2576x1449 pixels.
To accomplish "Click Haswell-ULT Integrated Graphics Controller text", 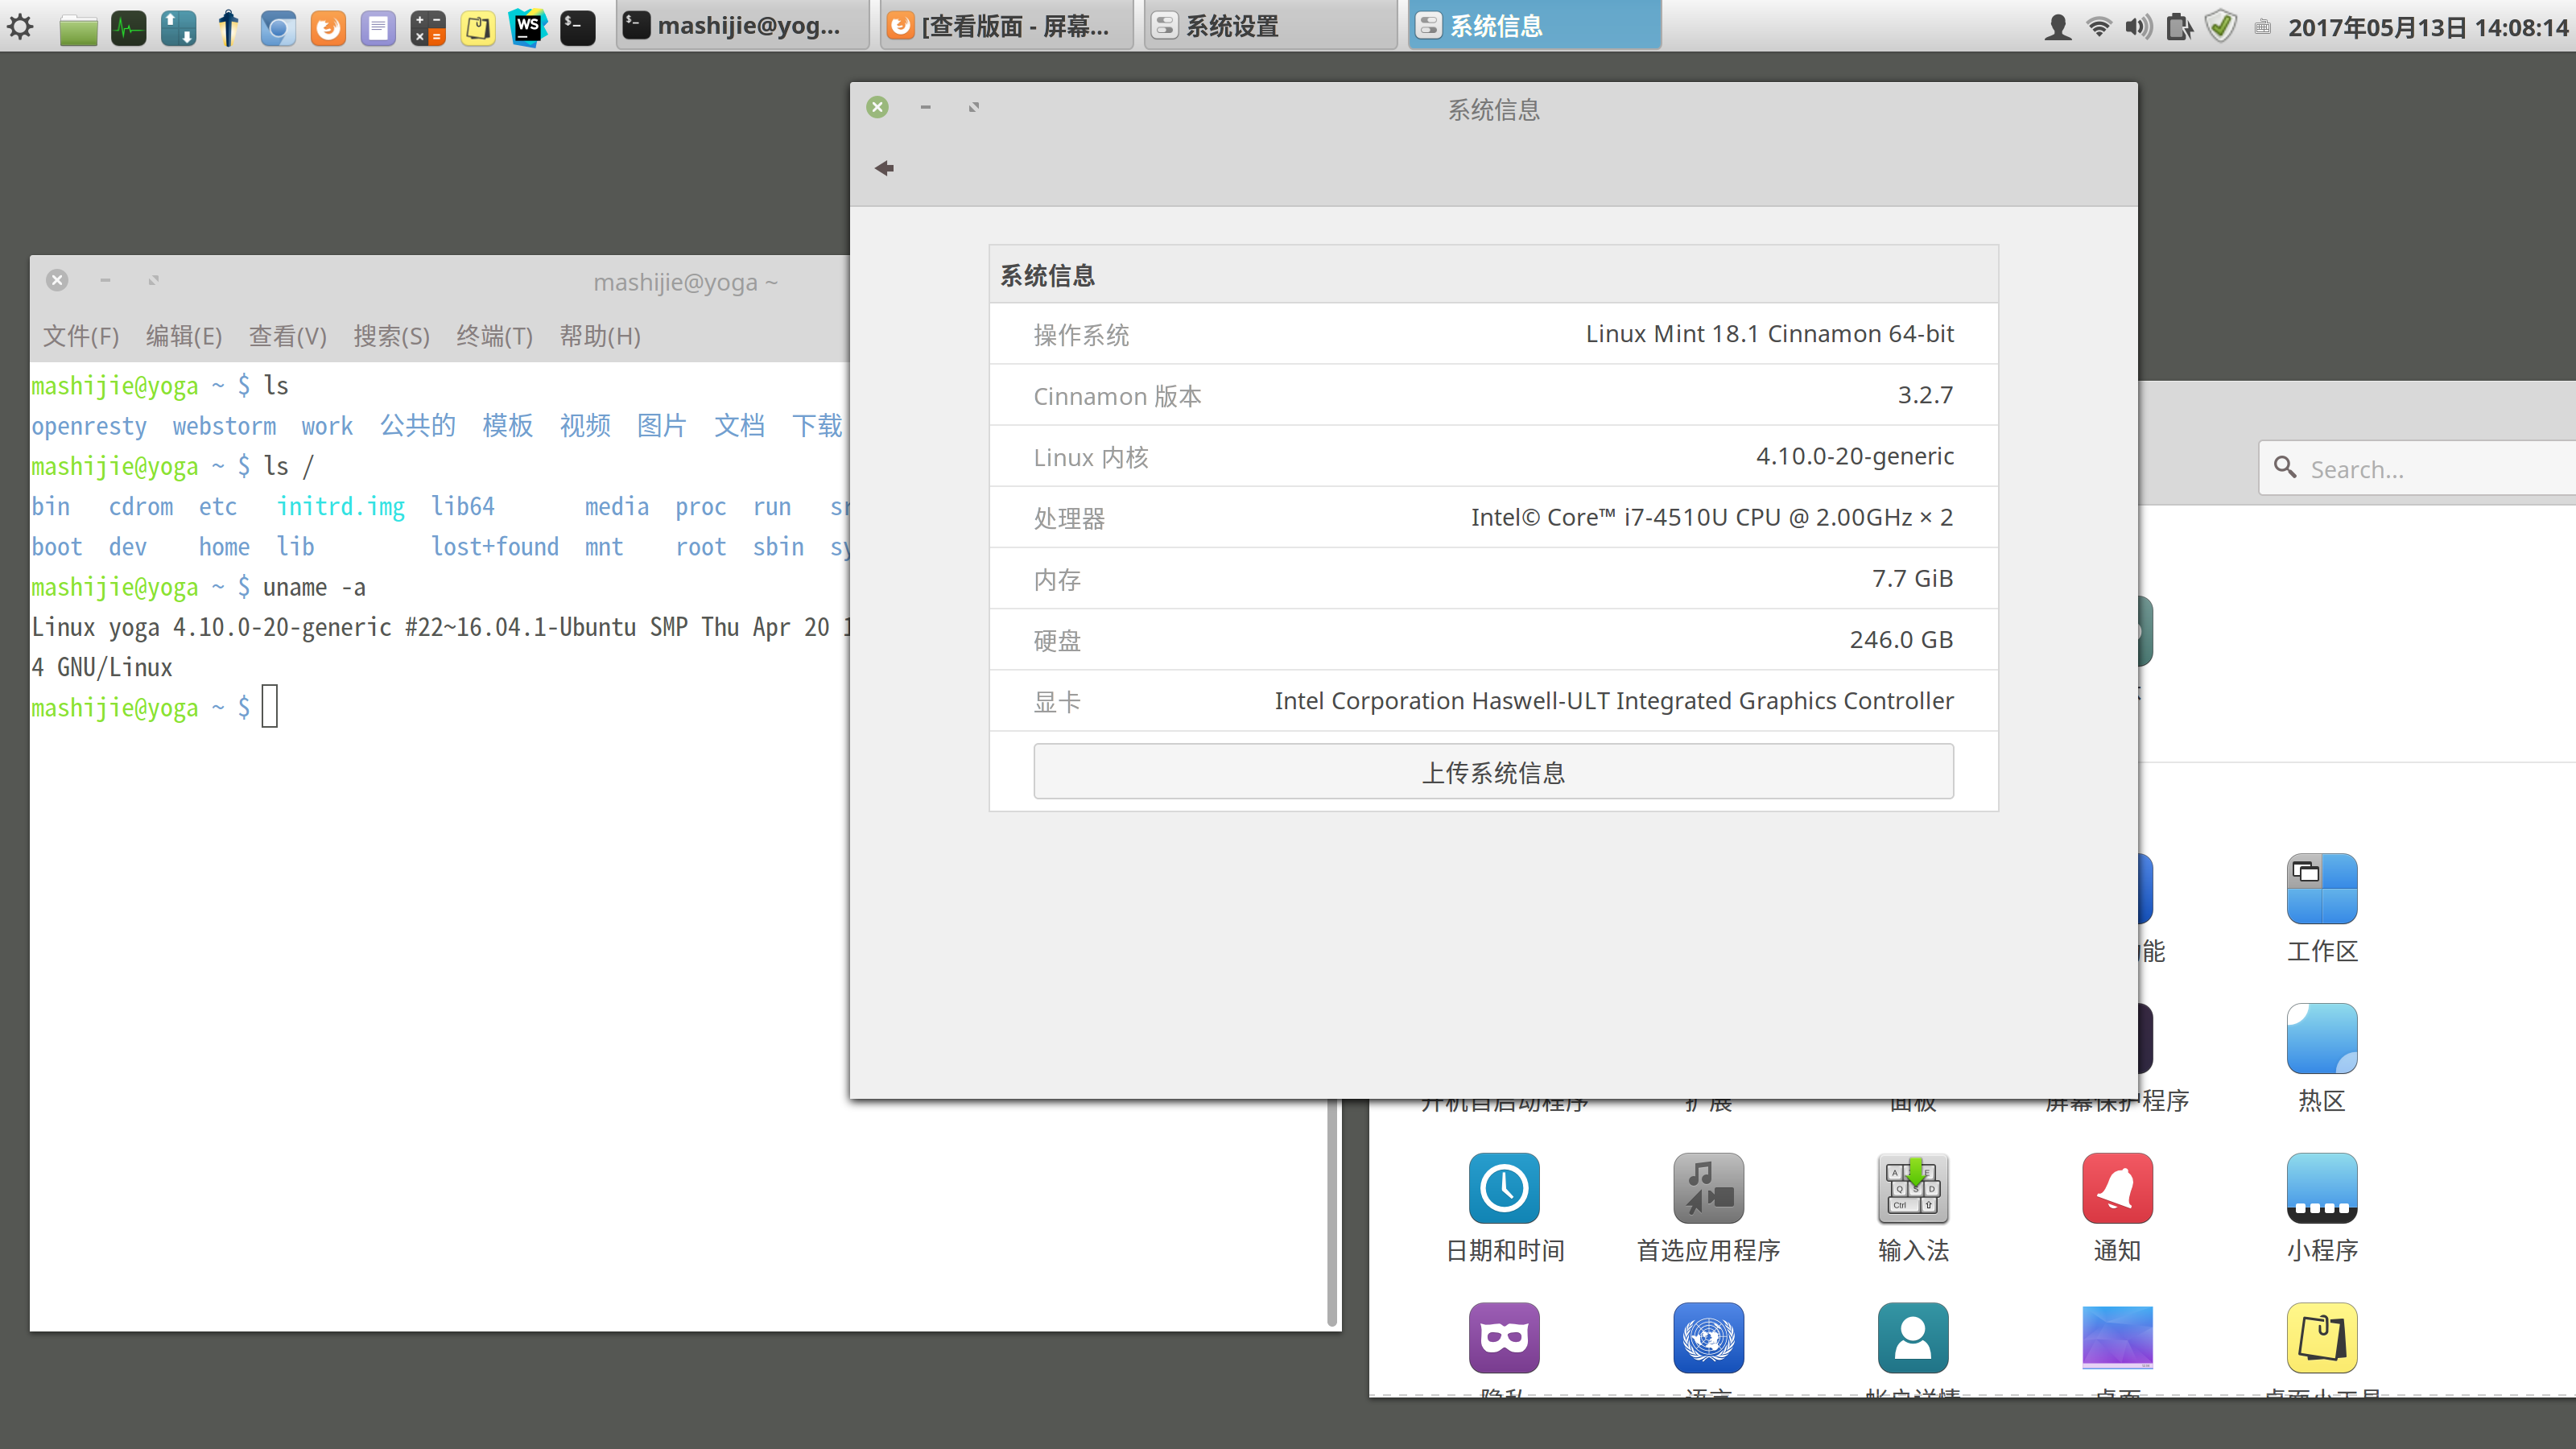I will pos(1613,701).
